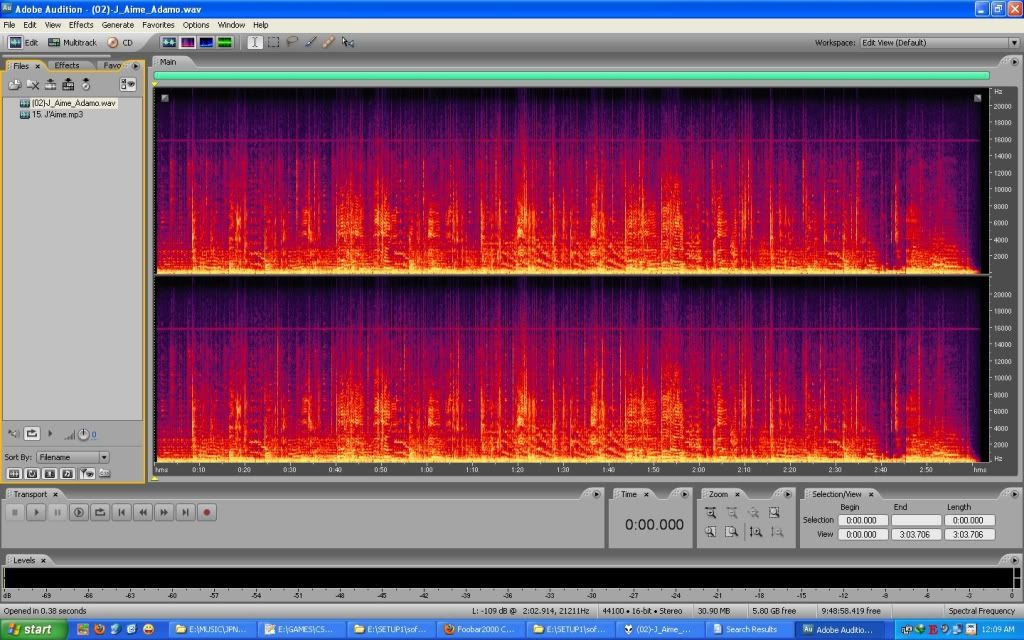Toggle Show Options in Files panel
The image size is (1024, 640).
click(128, 84)
